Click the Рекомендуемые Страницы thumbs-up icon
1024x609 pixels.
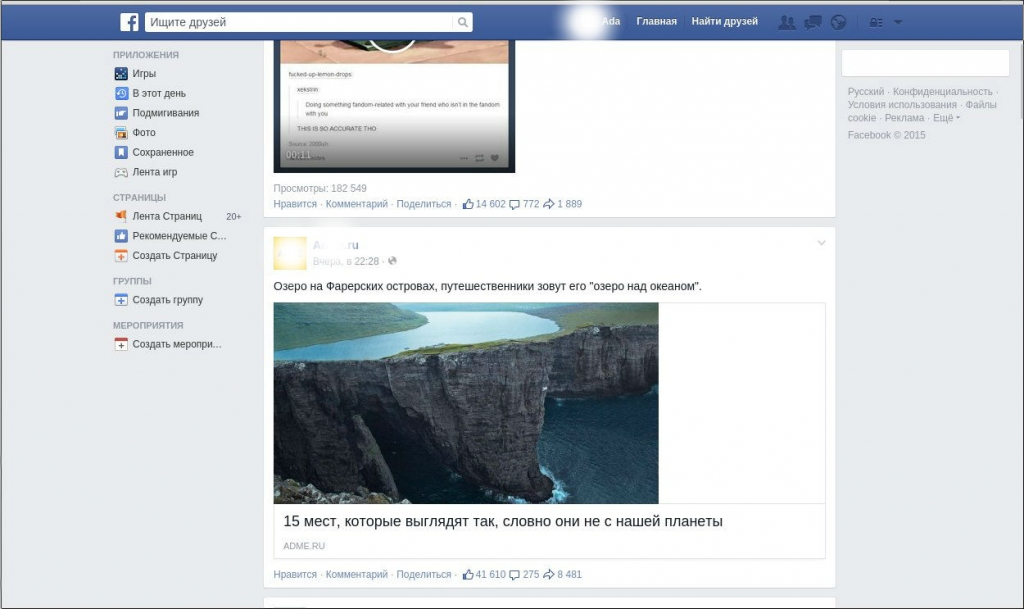coord(121,236)
